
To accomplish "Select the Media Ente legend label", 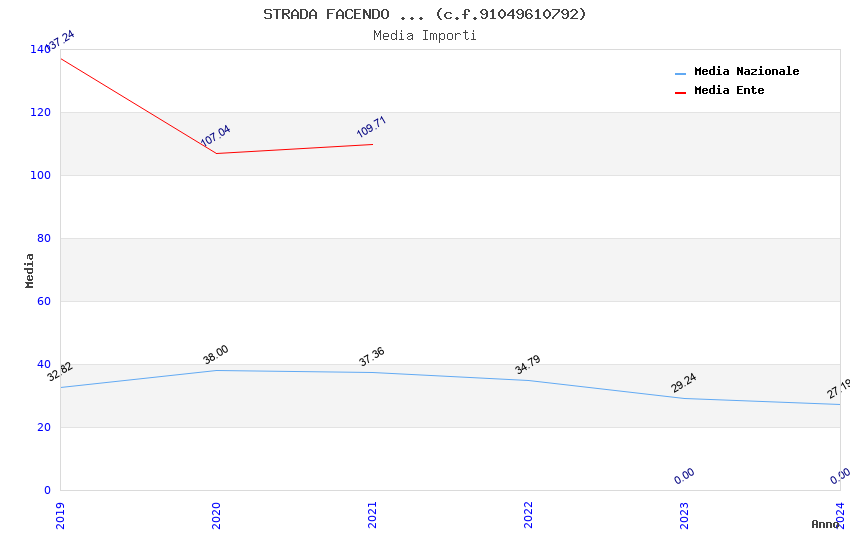I will pyautogui.click(x=729, y=91).
